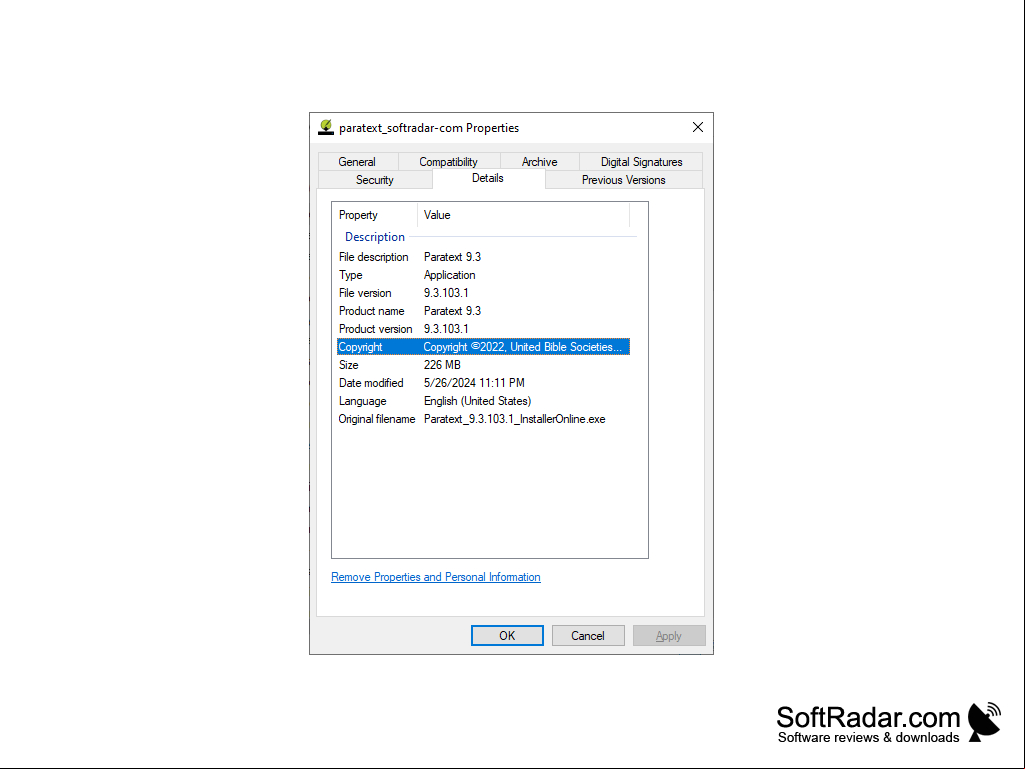Image resolution: width=1025 pixels, height=769 pixels.
Task: Click the value 5/26/2024 11:11 PM
Action: 474,383
